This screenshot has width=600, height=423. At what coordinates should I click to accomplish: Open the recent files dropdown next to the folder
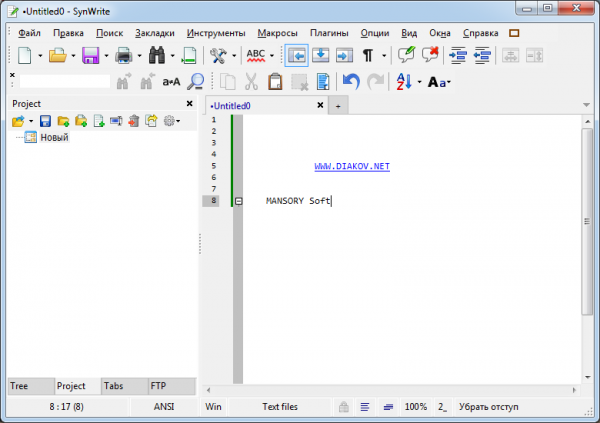pos(73,56)
